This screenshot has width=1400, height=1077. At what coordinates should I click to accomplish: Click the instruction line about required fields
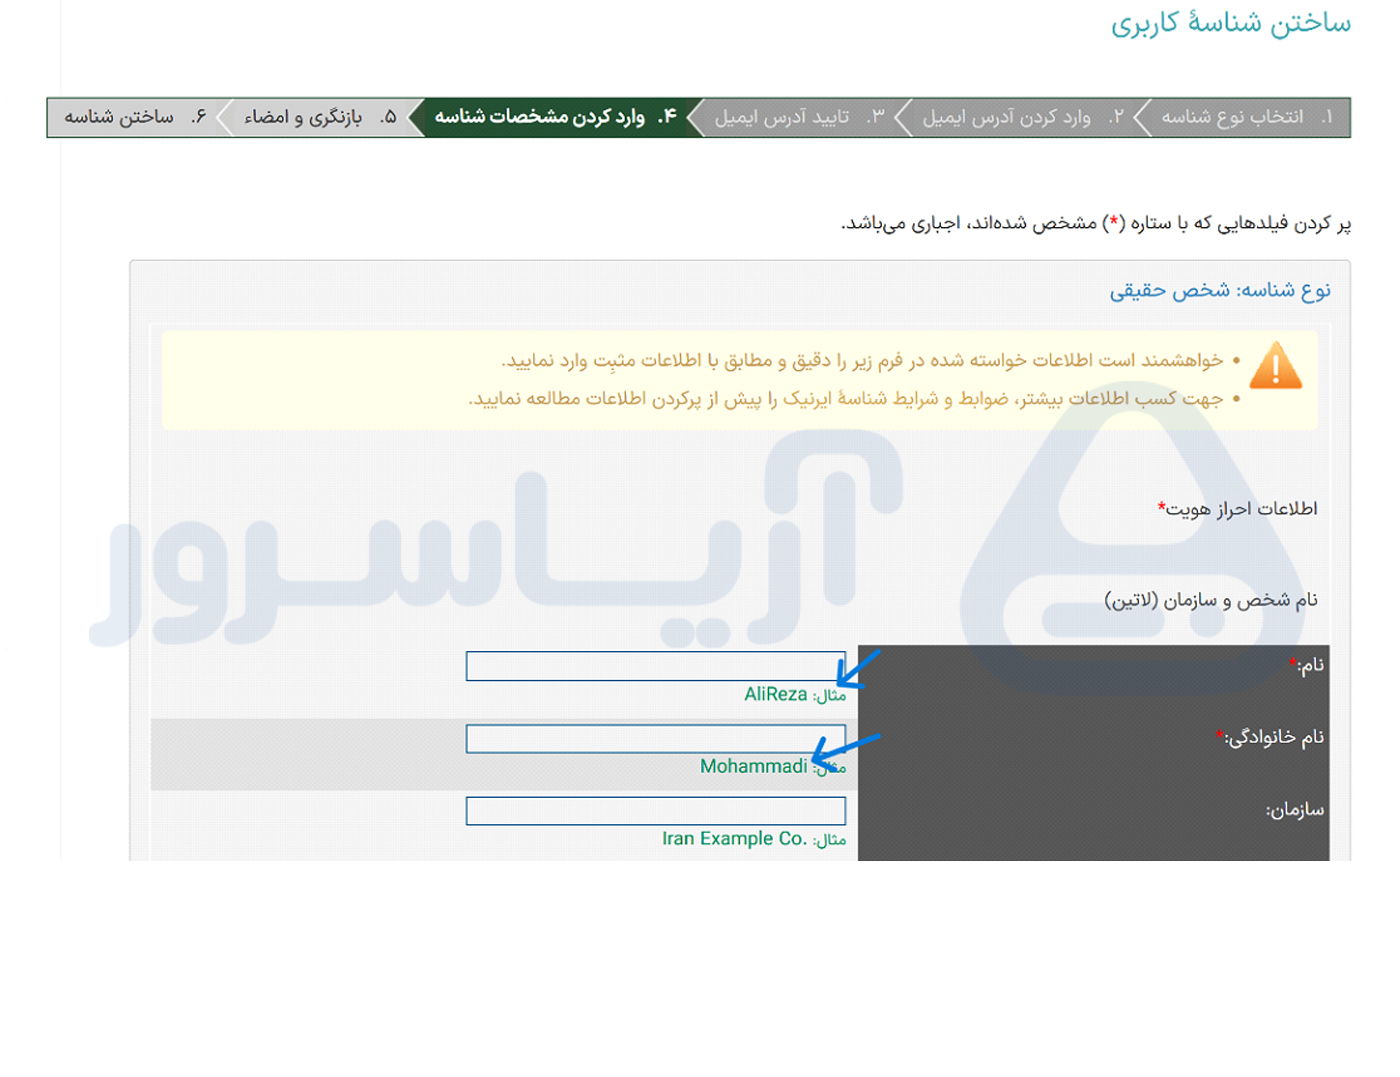tap(1096, 223)
